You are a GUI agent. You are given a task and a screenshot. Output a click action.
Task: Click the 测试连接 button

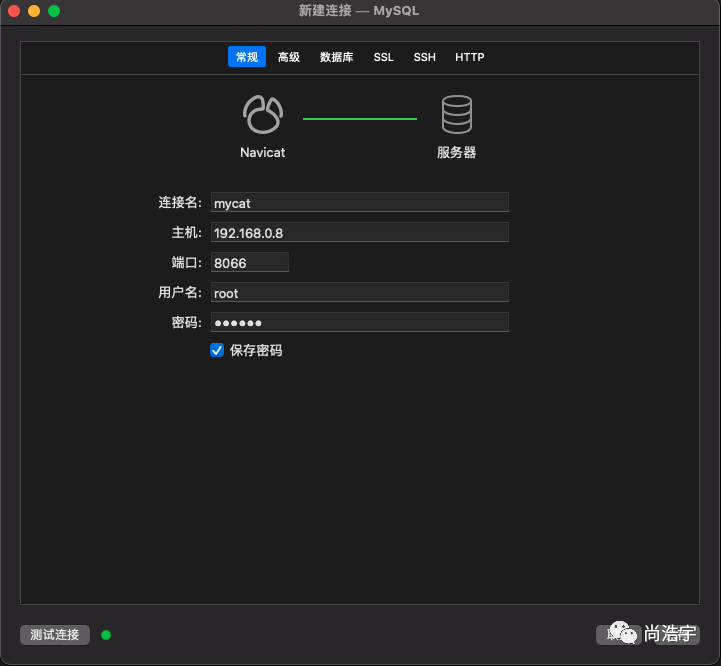tap(55, 635)
